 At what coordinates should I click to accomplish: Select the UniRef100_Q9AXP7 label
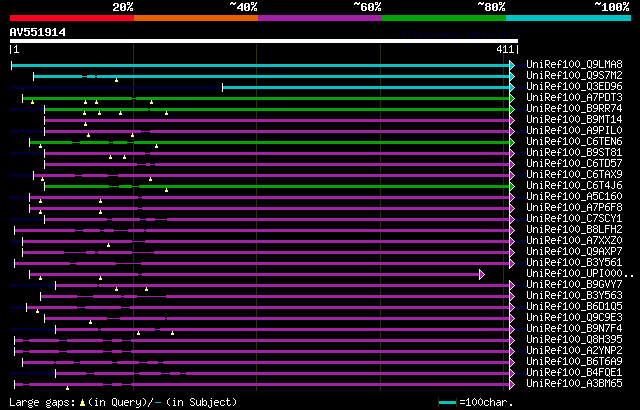(574, 252)
